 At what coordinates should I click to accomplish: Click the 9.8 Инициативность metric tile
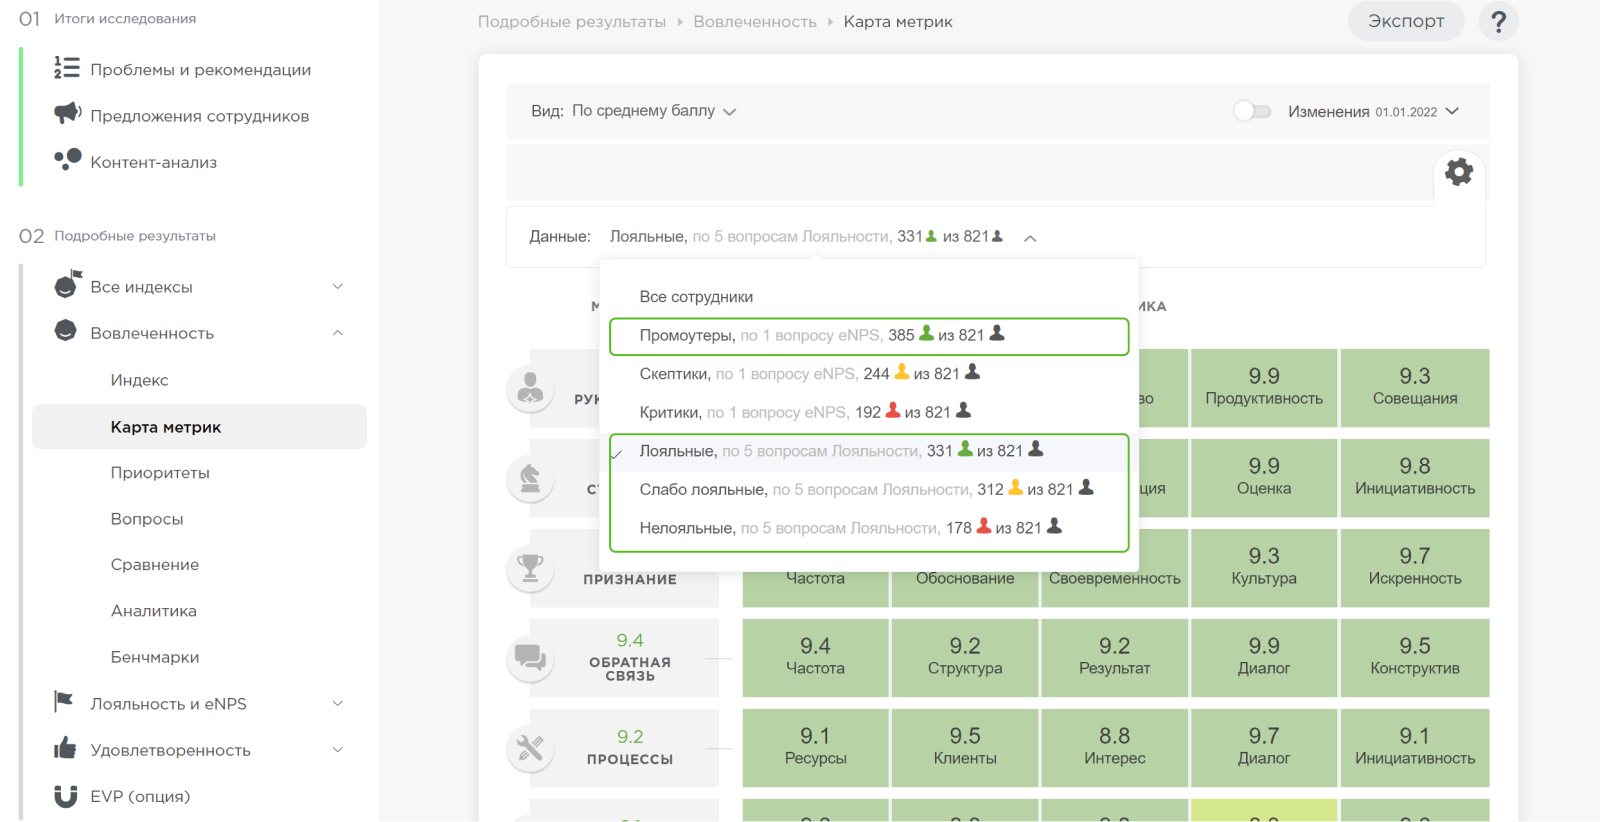click(x=1415, y=478)
